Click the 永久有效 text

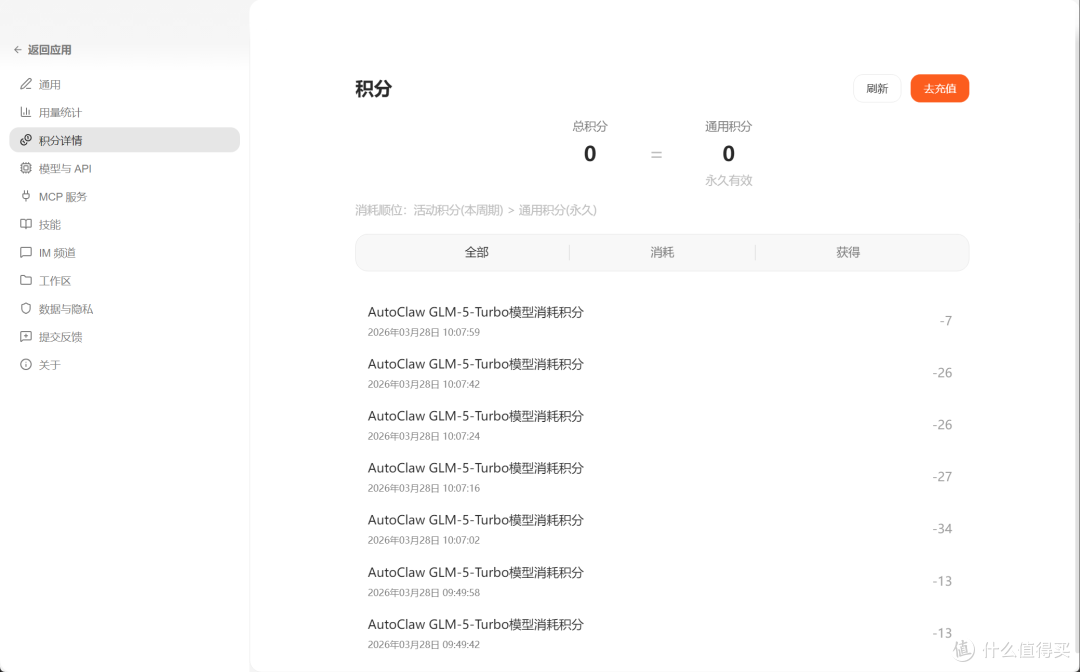(728, 180)
